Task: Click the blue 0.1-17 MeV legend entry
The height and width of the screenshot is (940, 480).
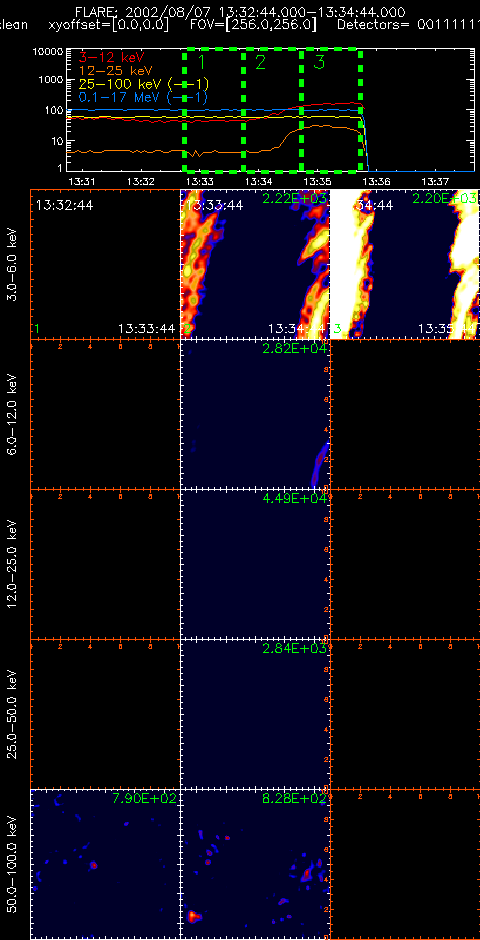Action: [x=144, y=97]
